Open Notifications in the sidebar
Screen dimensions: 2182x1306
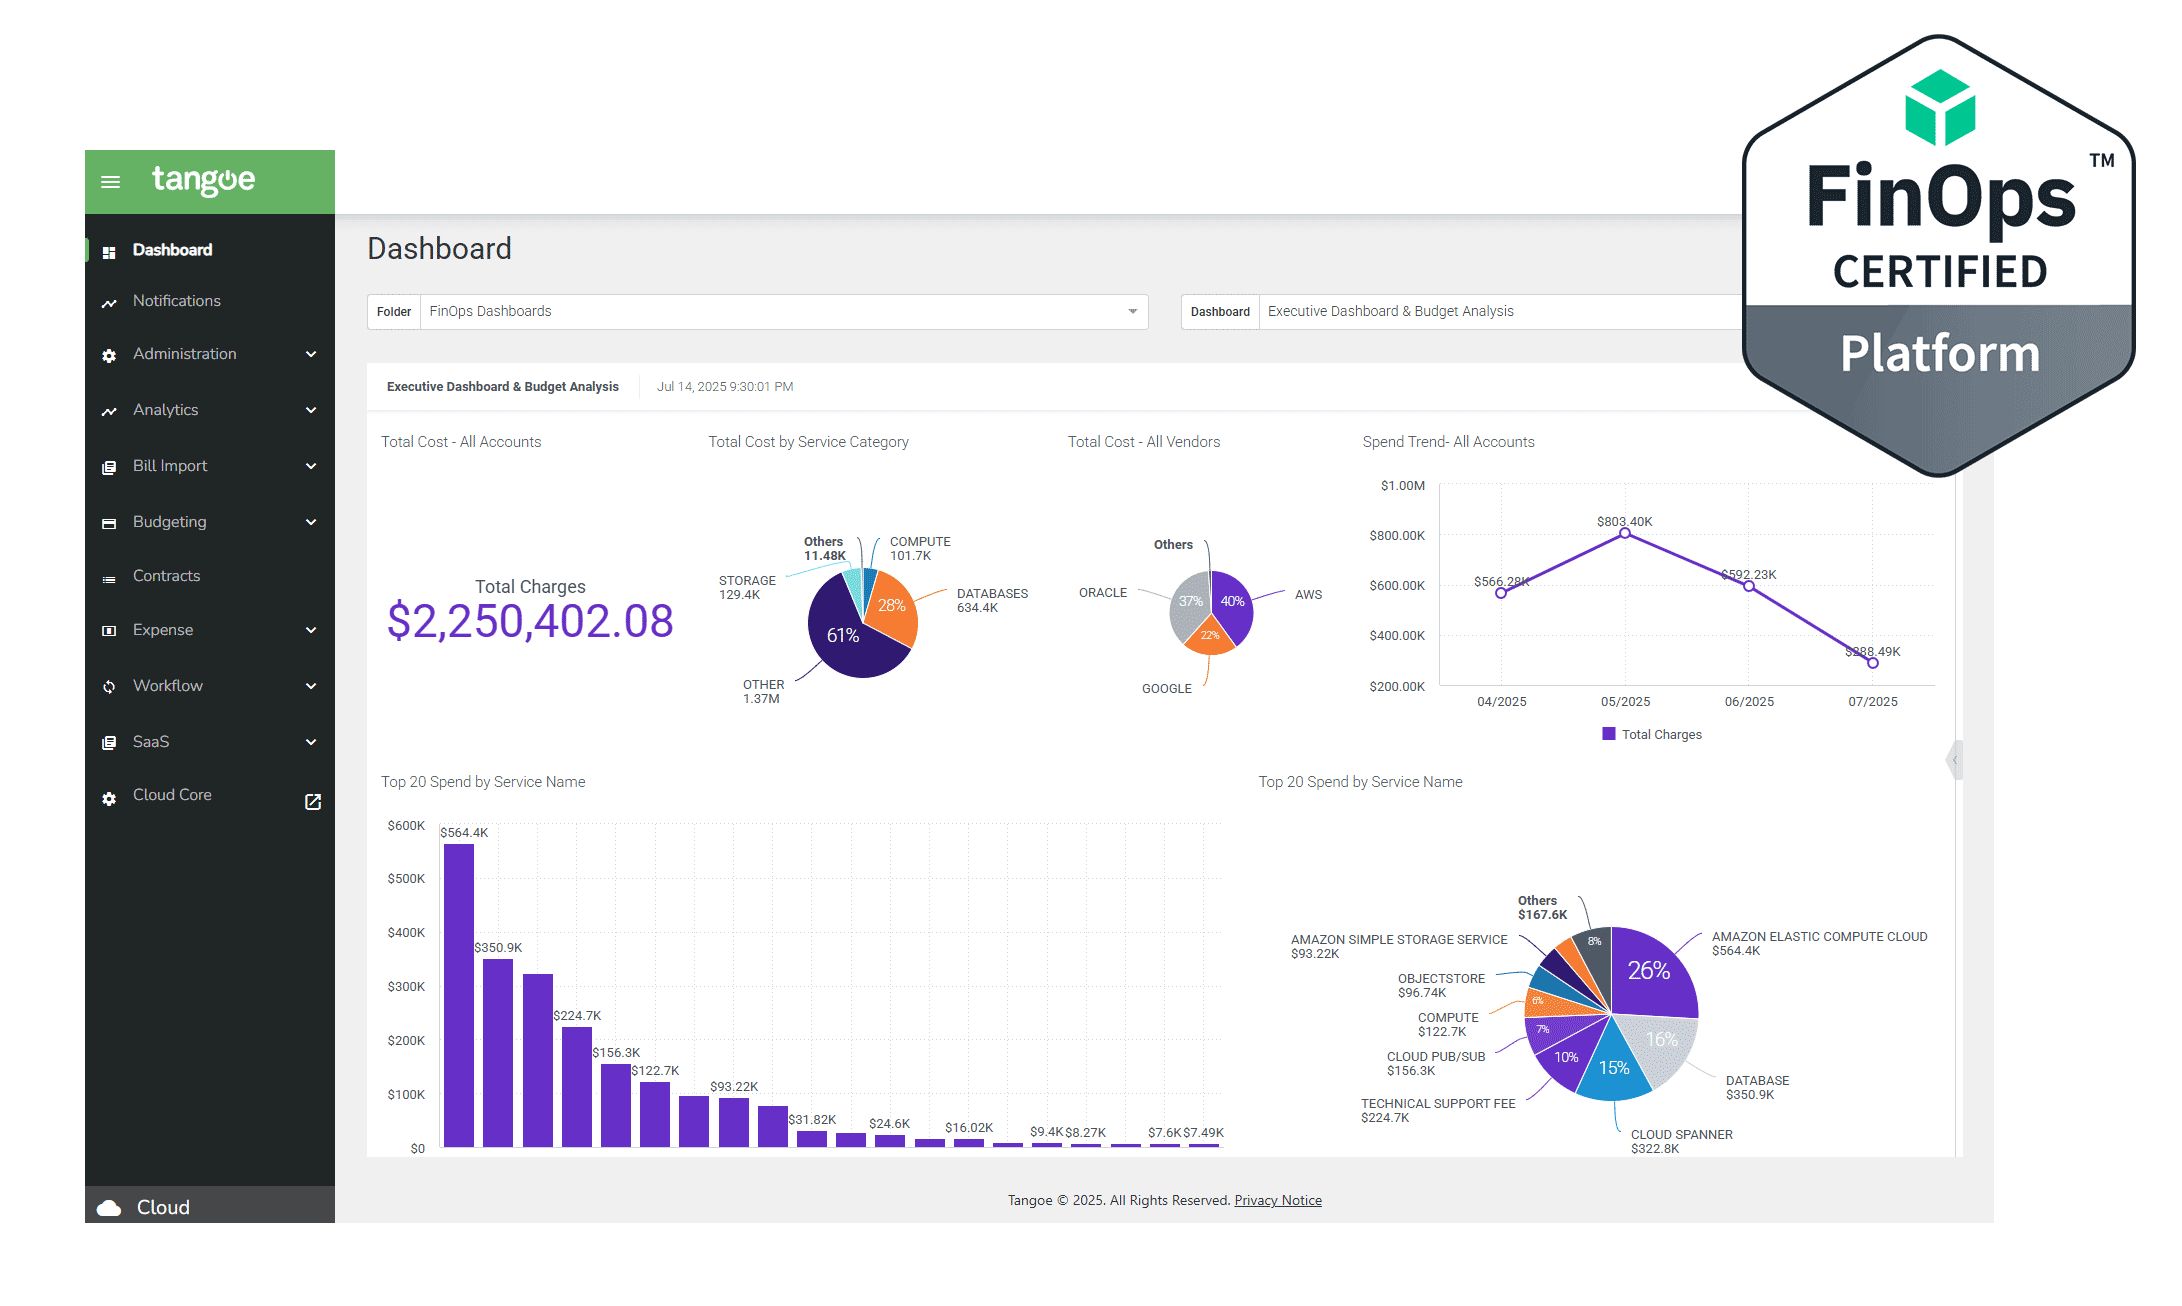point(176,301)
